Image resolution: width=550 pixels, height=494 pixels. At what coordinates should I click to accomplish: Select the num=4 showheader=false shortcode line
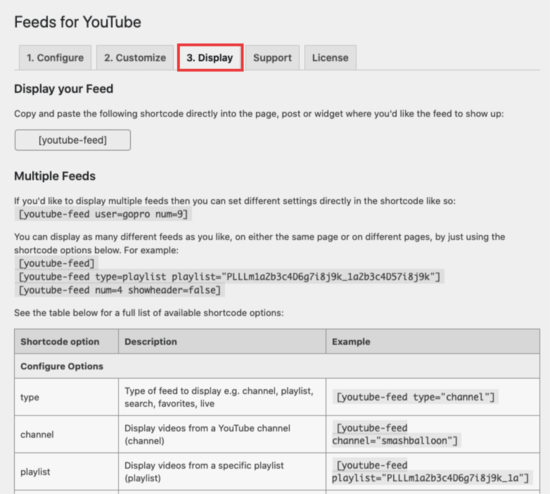pos(120,290)
